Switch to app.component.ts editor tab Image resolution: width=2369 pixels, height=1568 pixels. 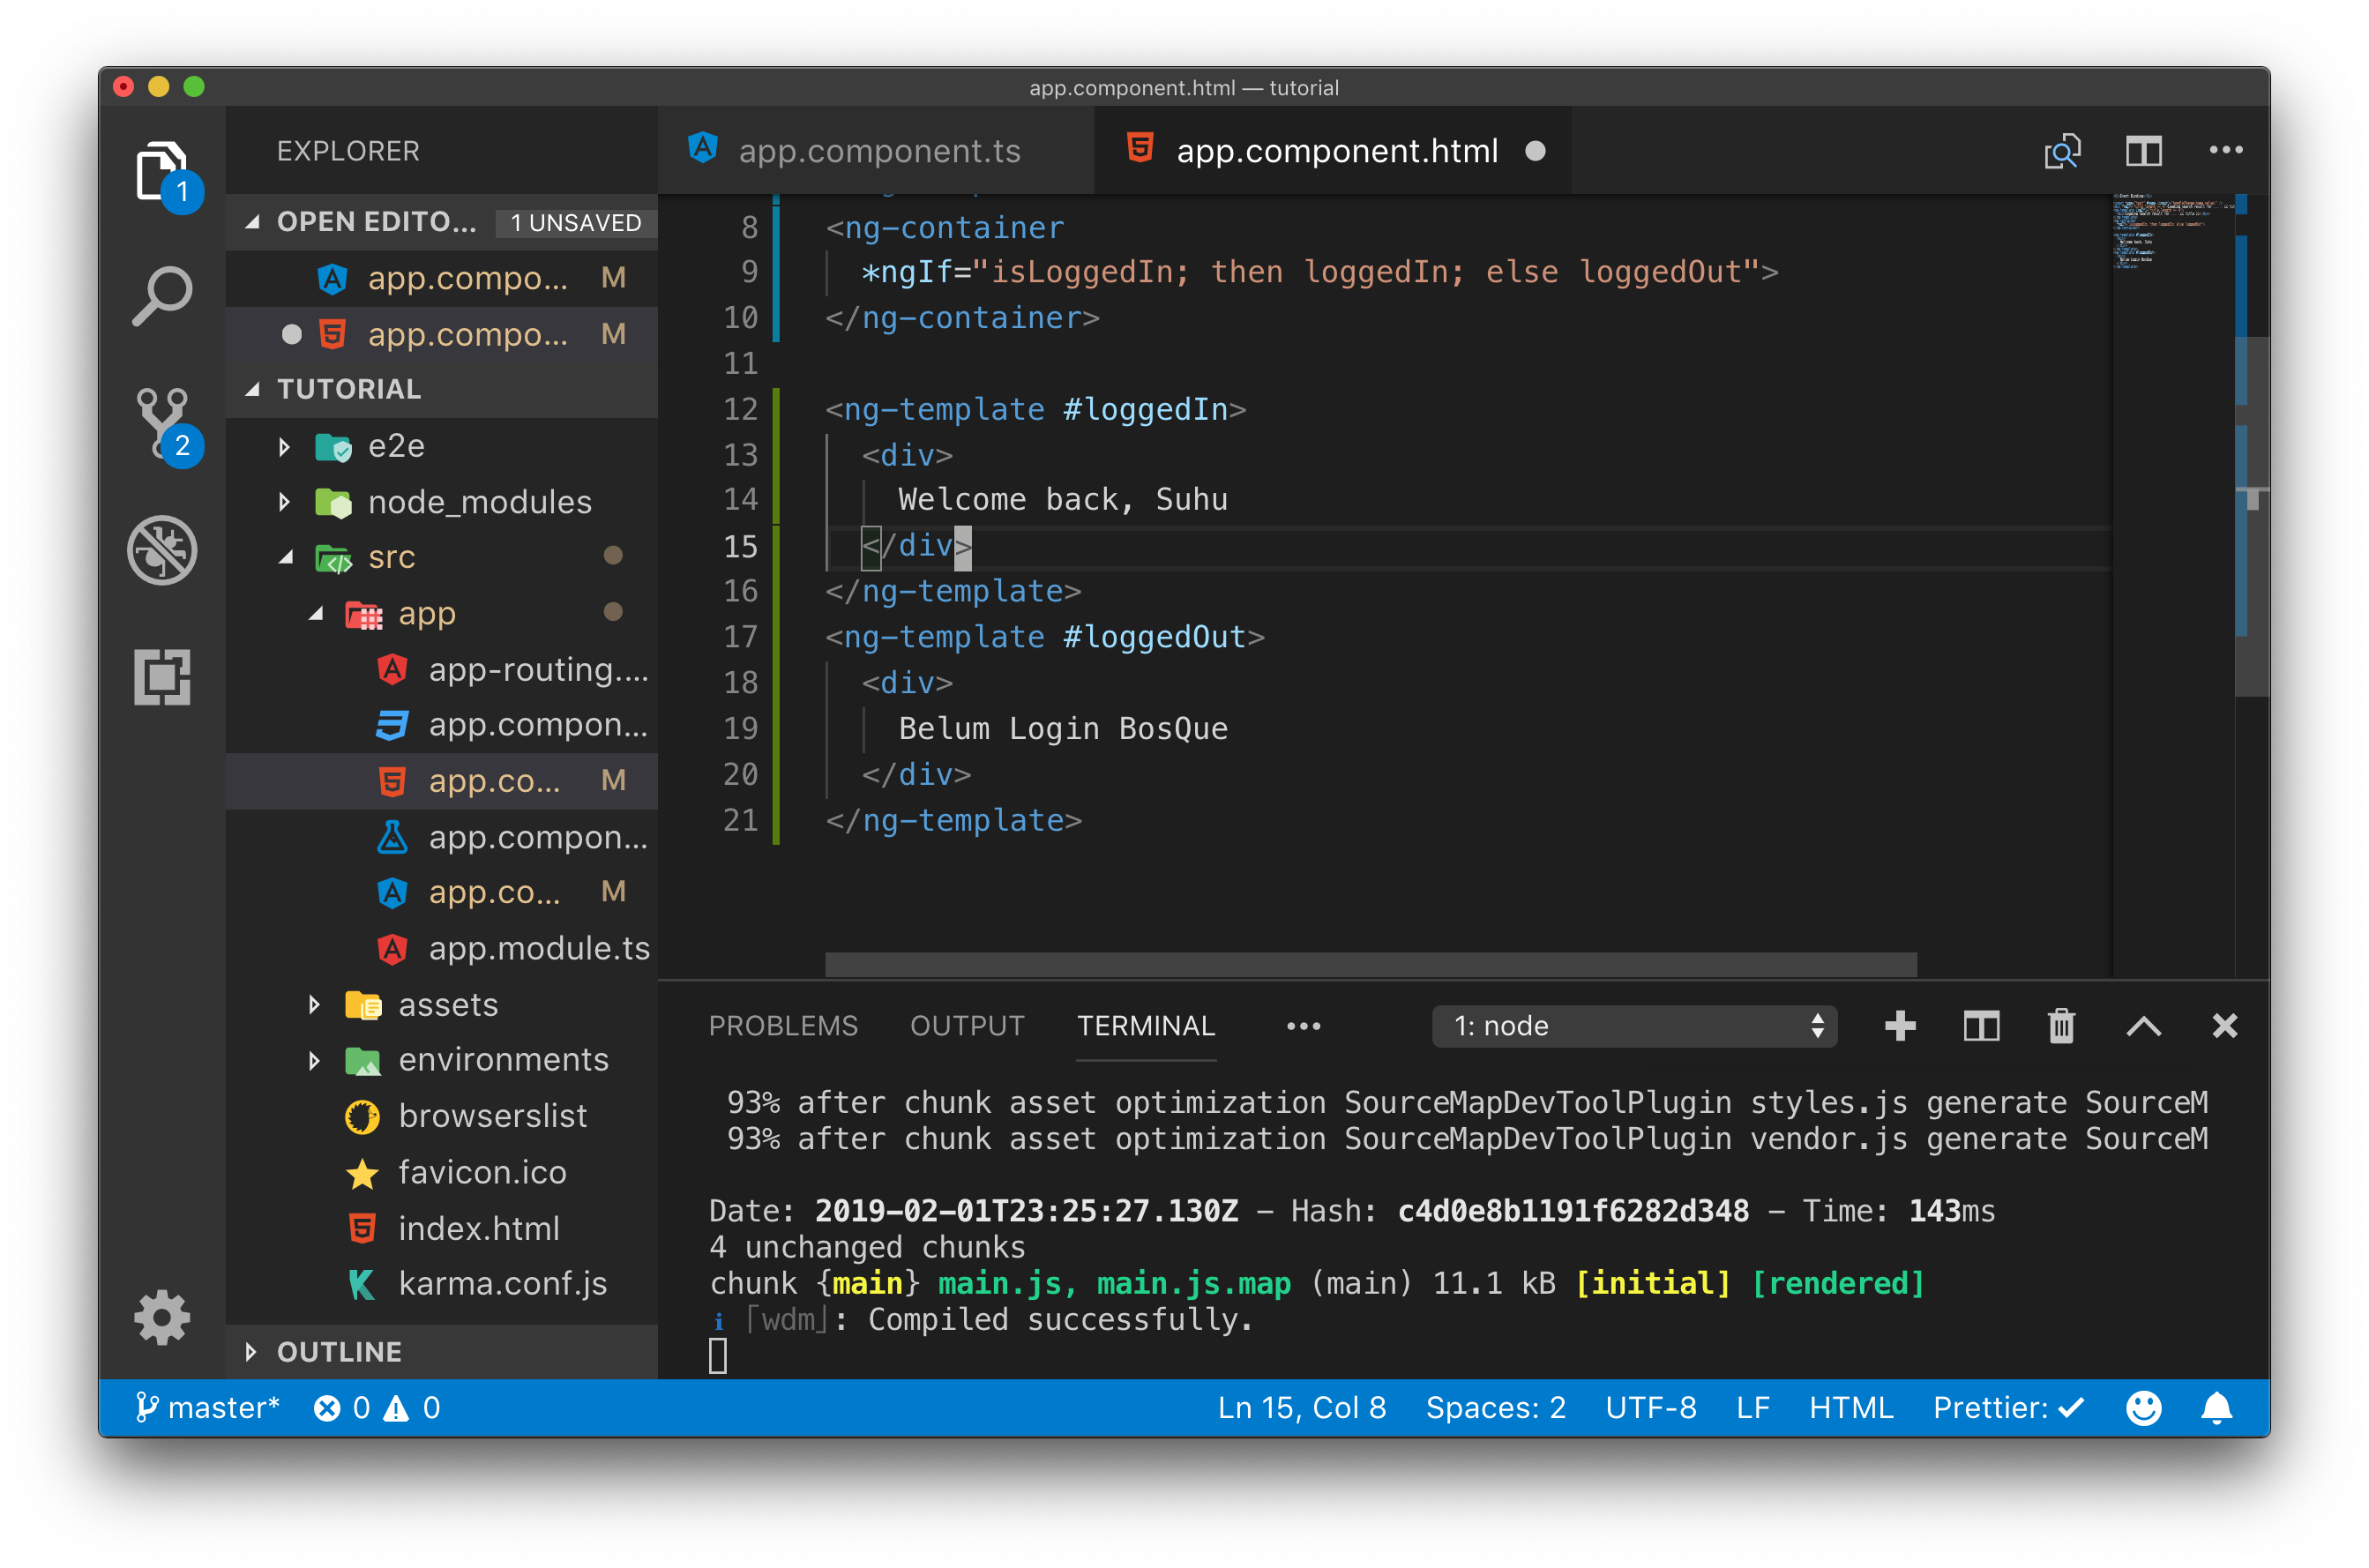(877, 151)
